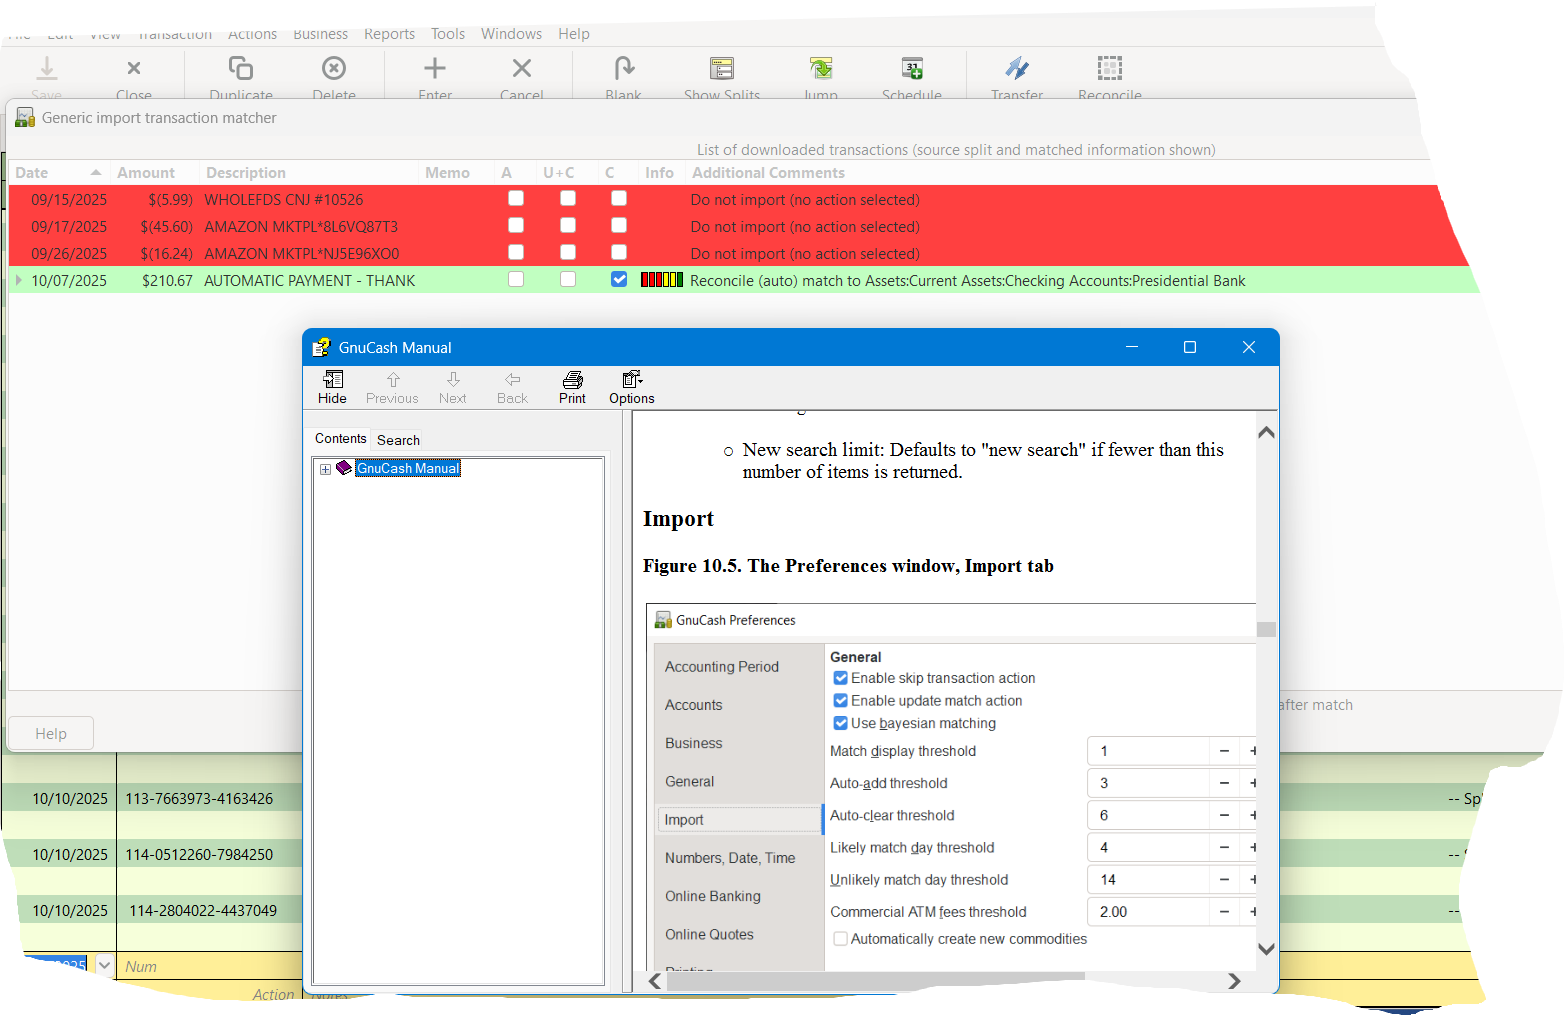The image size is (1564, 1015).
Task: Open the Schedule transaction icon
Action: point(911,69)
